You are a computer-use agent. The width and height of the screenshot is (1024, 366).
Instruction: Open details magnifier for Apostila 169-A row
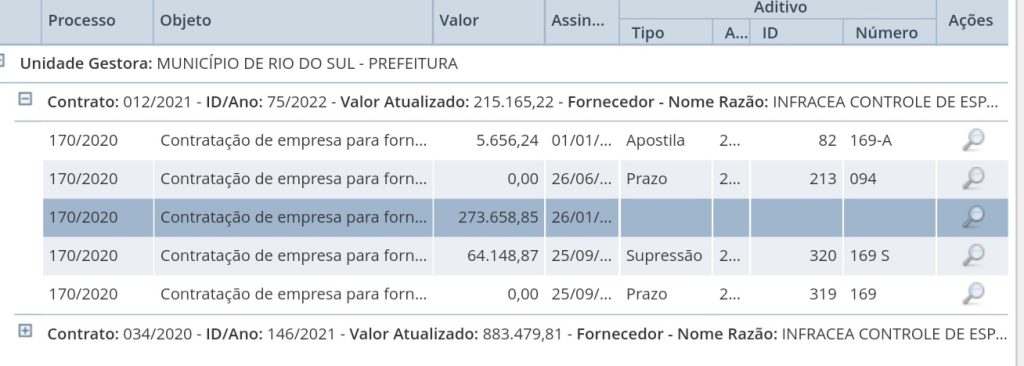pos(973,140)
